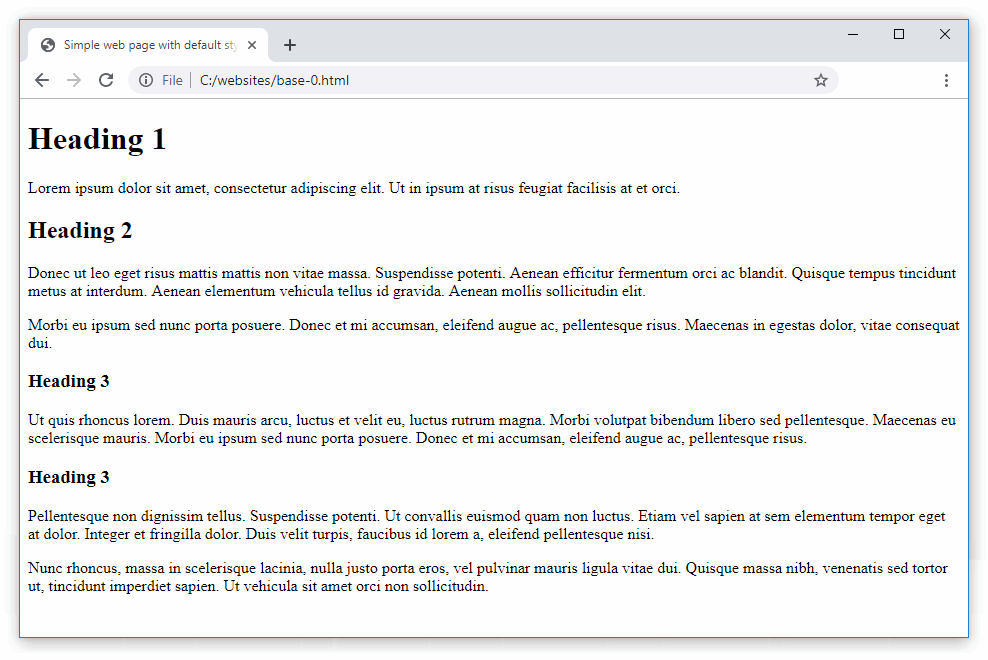988x660 pixels.
Task: Close the Simple web page tab
Action: 252,45
